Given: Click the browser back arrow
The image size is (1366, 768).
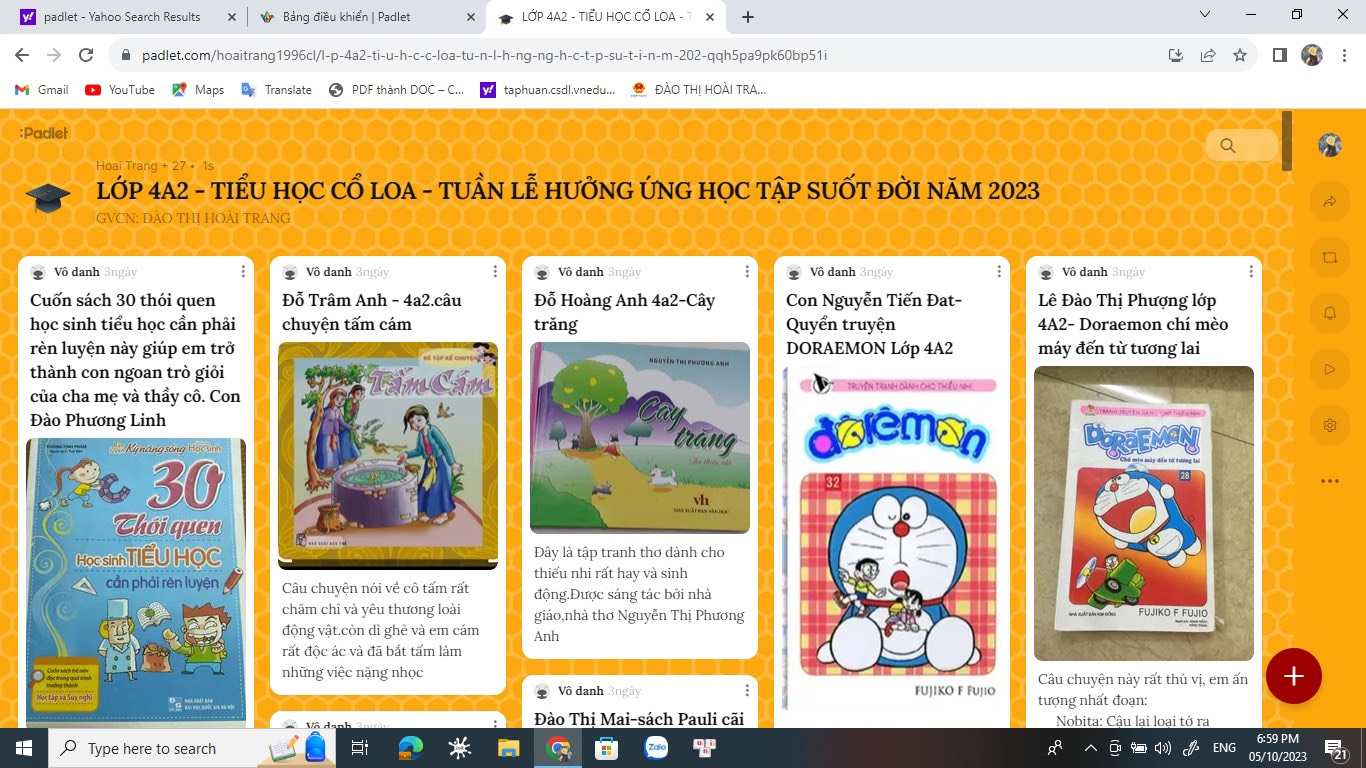Looking at the screenshot, I should [22, 55].
